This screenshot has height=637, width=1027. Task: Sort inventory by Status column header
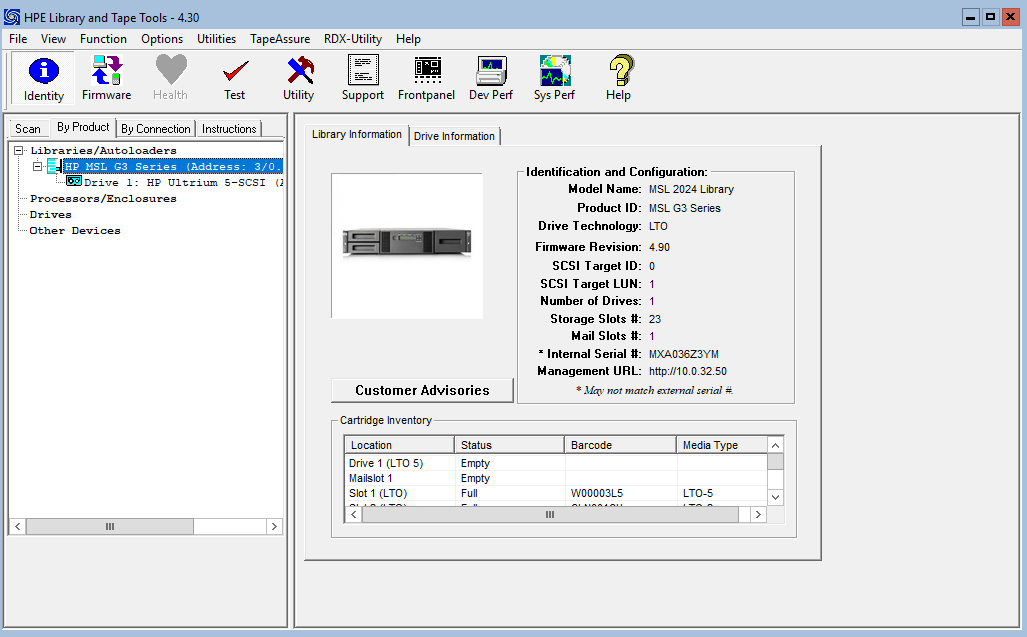pos(510,445)
